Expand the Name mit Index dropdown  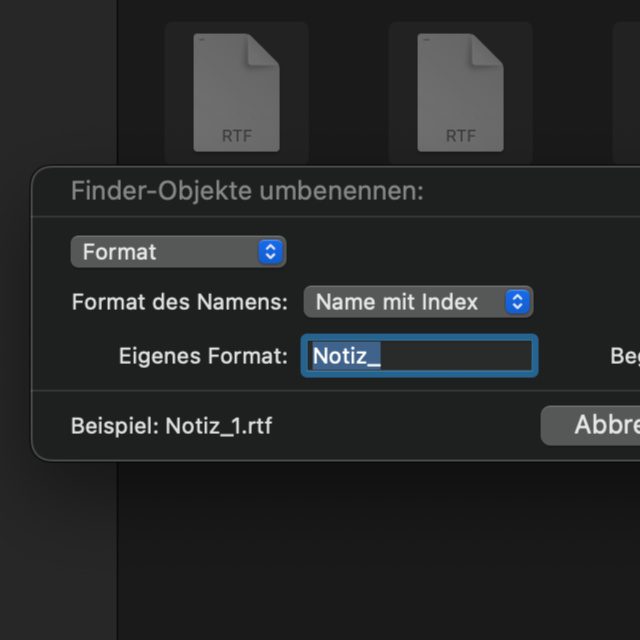point(417,301)
